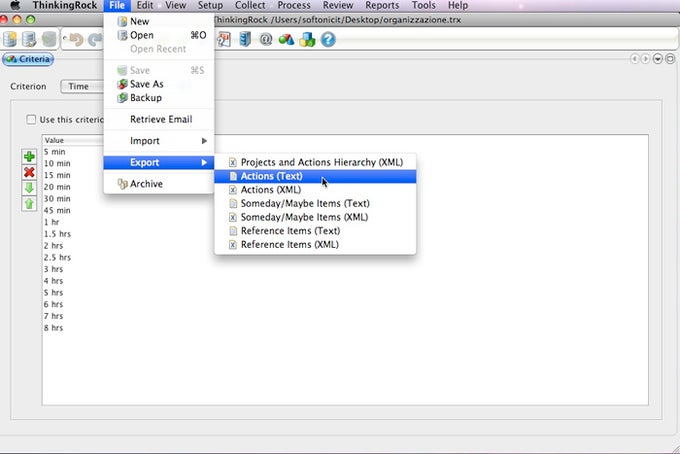
Task: Select Reference Items (XML) export option
Action: [x=315, y=244]
